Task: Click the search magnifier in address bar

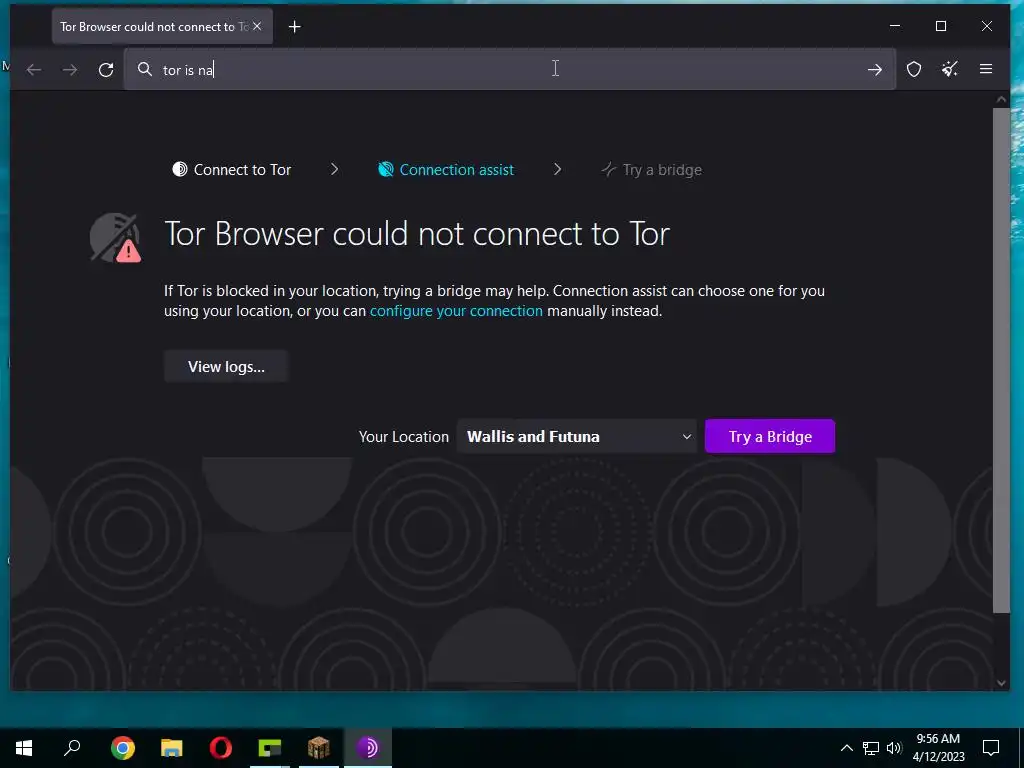Action: (145, 69)
